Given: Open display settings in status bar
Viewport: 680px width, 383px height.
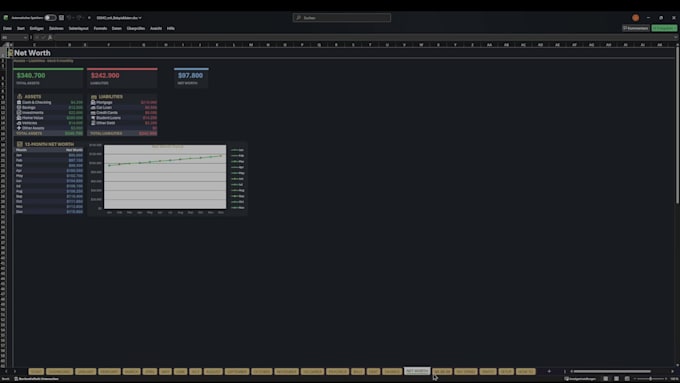Looking at the screenshot, I should tap(581, 379).
